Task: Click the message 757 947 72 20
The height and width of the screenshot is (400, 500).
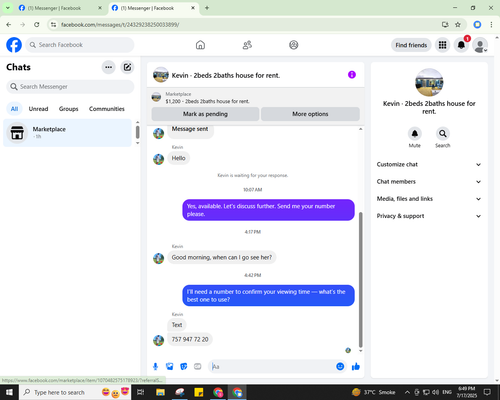Action: (190, 339)
